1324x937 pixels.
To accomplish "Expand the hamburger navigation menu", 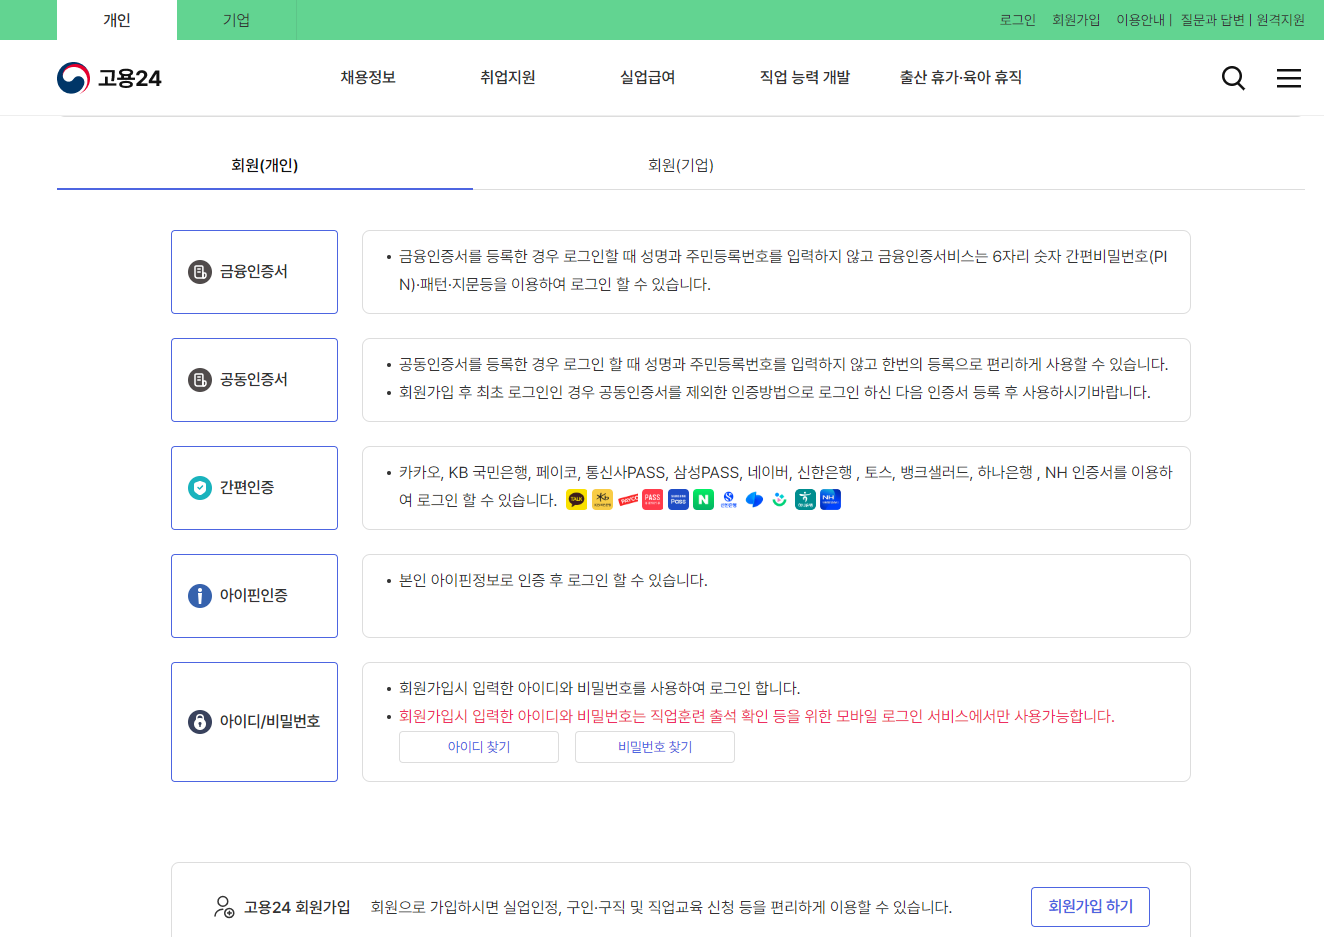I will pos(1288,77).
